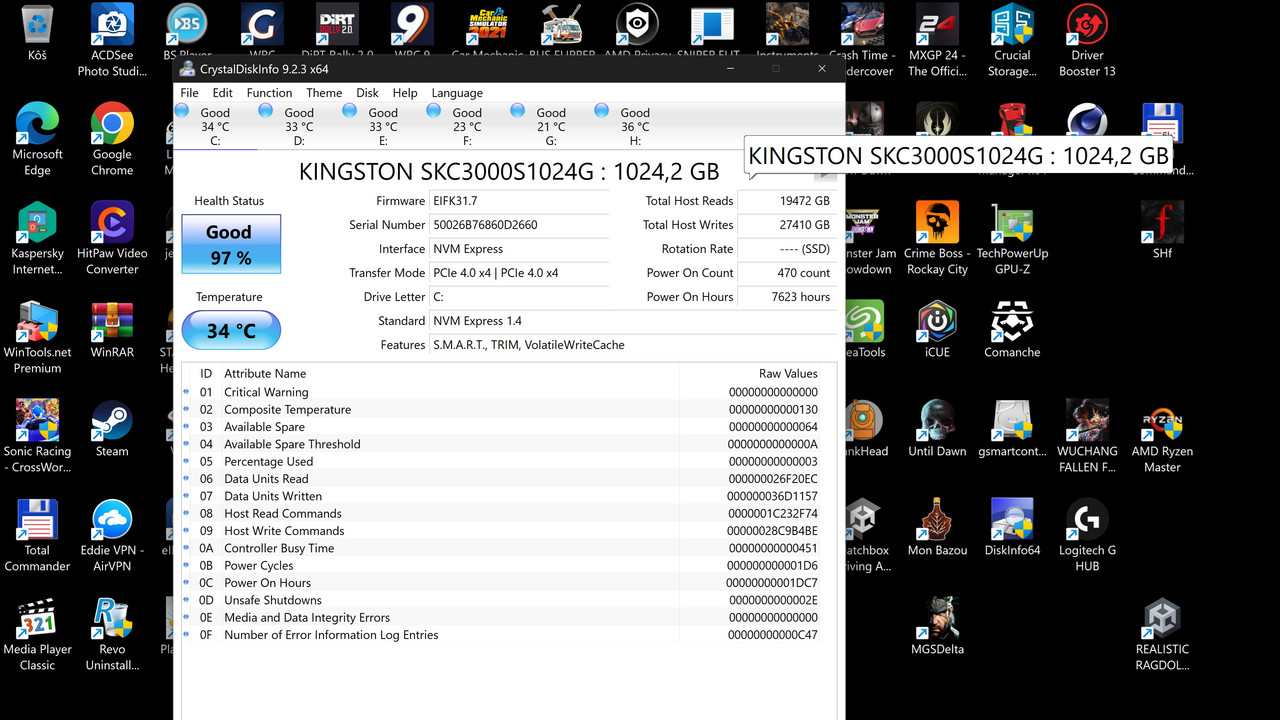The width and height of the screenshot is (1280, 720).
Task: Launch WinTools.net Premium shortcut
Action: 37,337
